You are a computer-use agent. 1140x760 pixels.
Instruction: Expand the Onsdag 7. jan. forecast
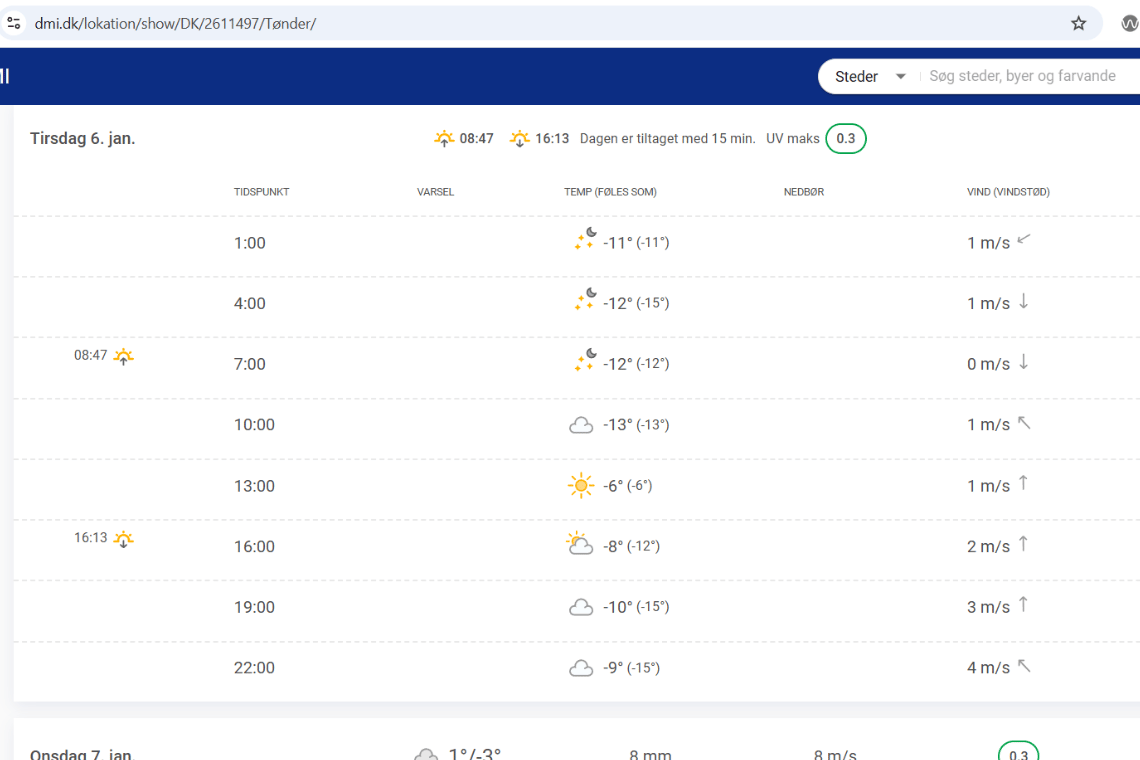[x=82, y=754]
